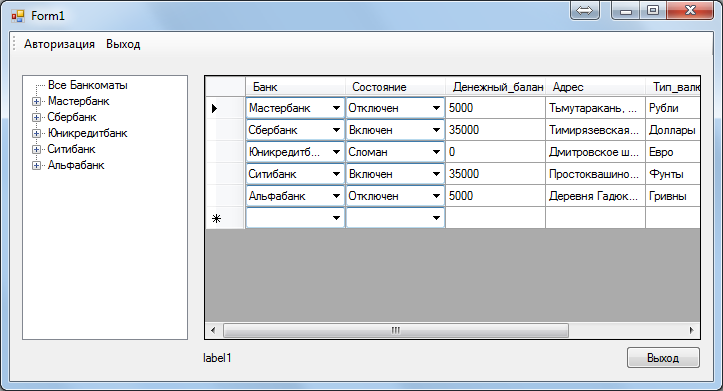This screenshot has height=391, width=723.
Task: Click address cell Деревня Гадюк...
Action: click(x=595, y=196)
